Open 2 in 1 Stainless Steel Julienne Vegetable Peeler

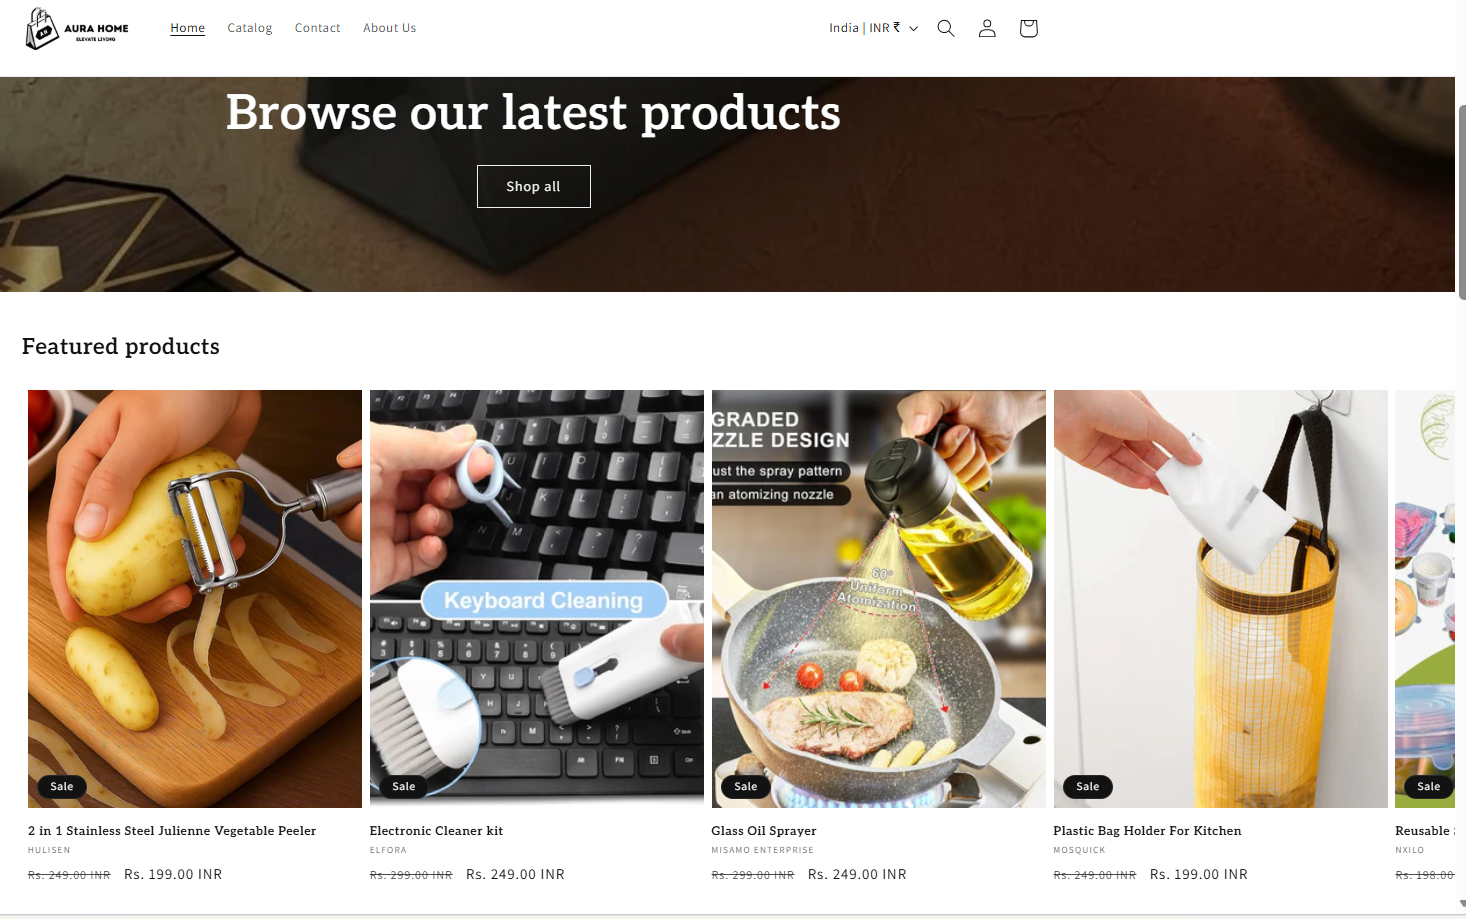(x=172, y=831)
